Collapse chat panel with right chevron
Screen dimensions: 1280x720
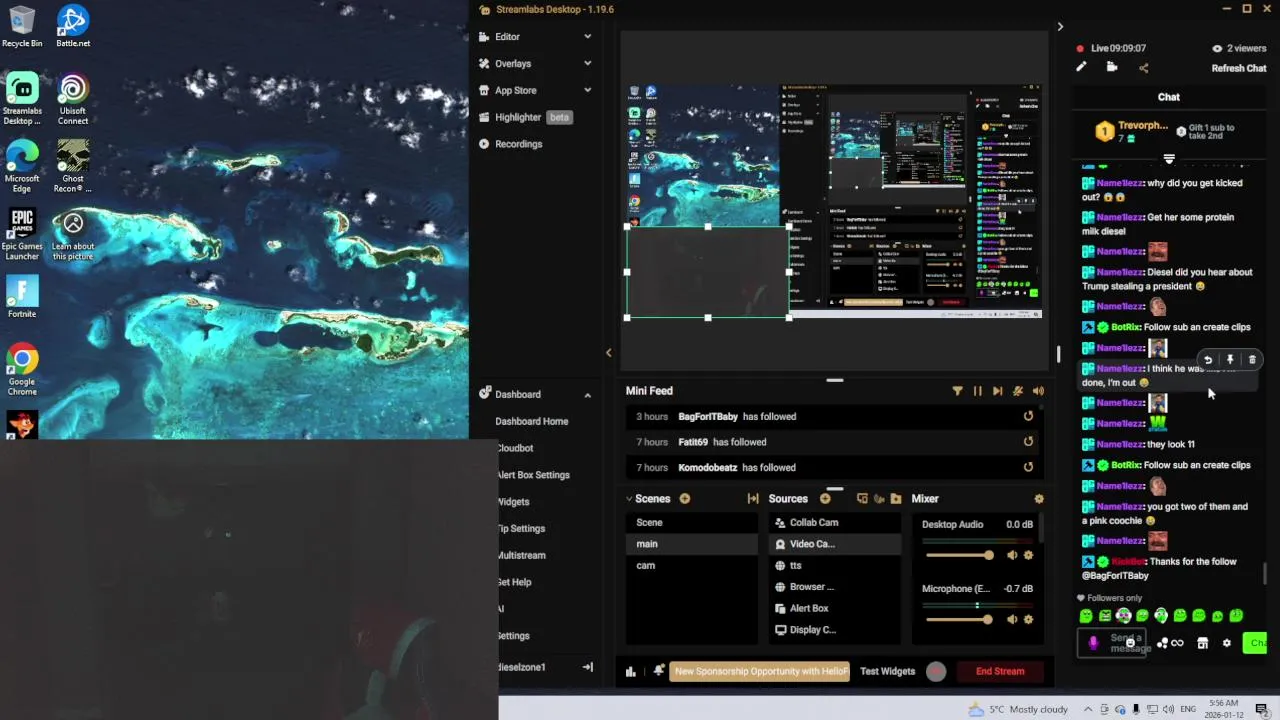[x=1060, y=27]
